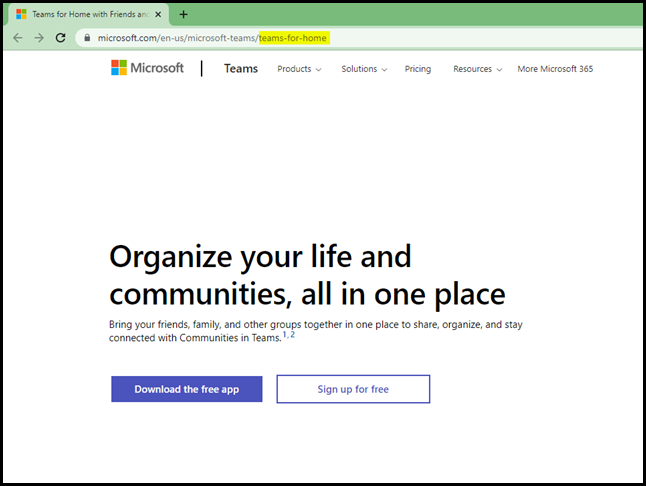Open a new browser tab

pos(183,14)
